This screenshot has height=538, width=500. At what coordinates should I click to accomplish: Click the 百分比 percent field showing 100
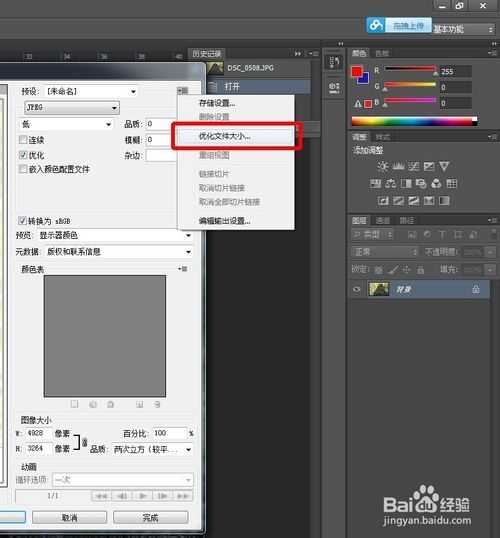coord(169,433)
